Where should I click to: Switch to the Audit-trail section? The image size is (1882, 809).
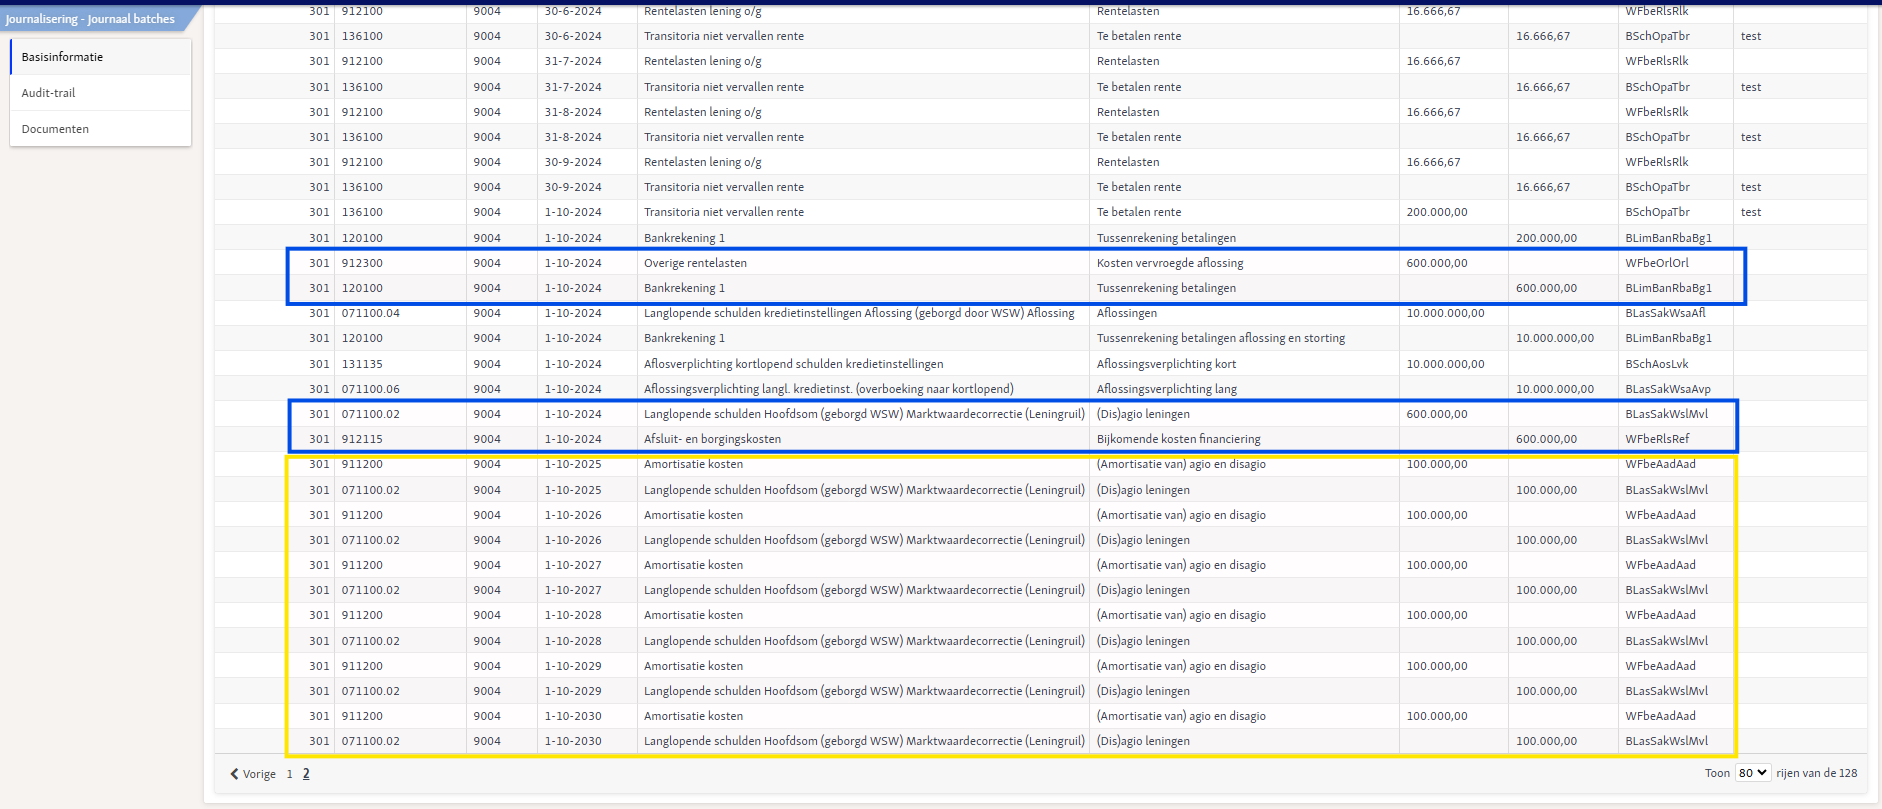click(x=100, y=93)
